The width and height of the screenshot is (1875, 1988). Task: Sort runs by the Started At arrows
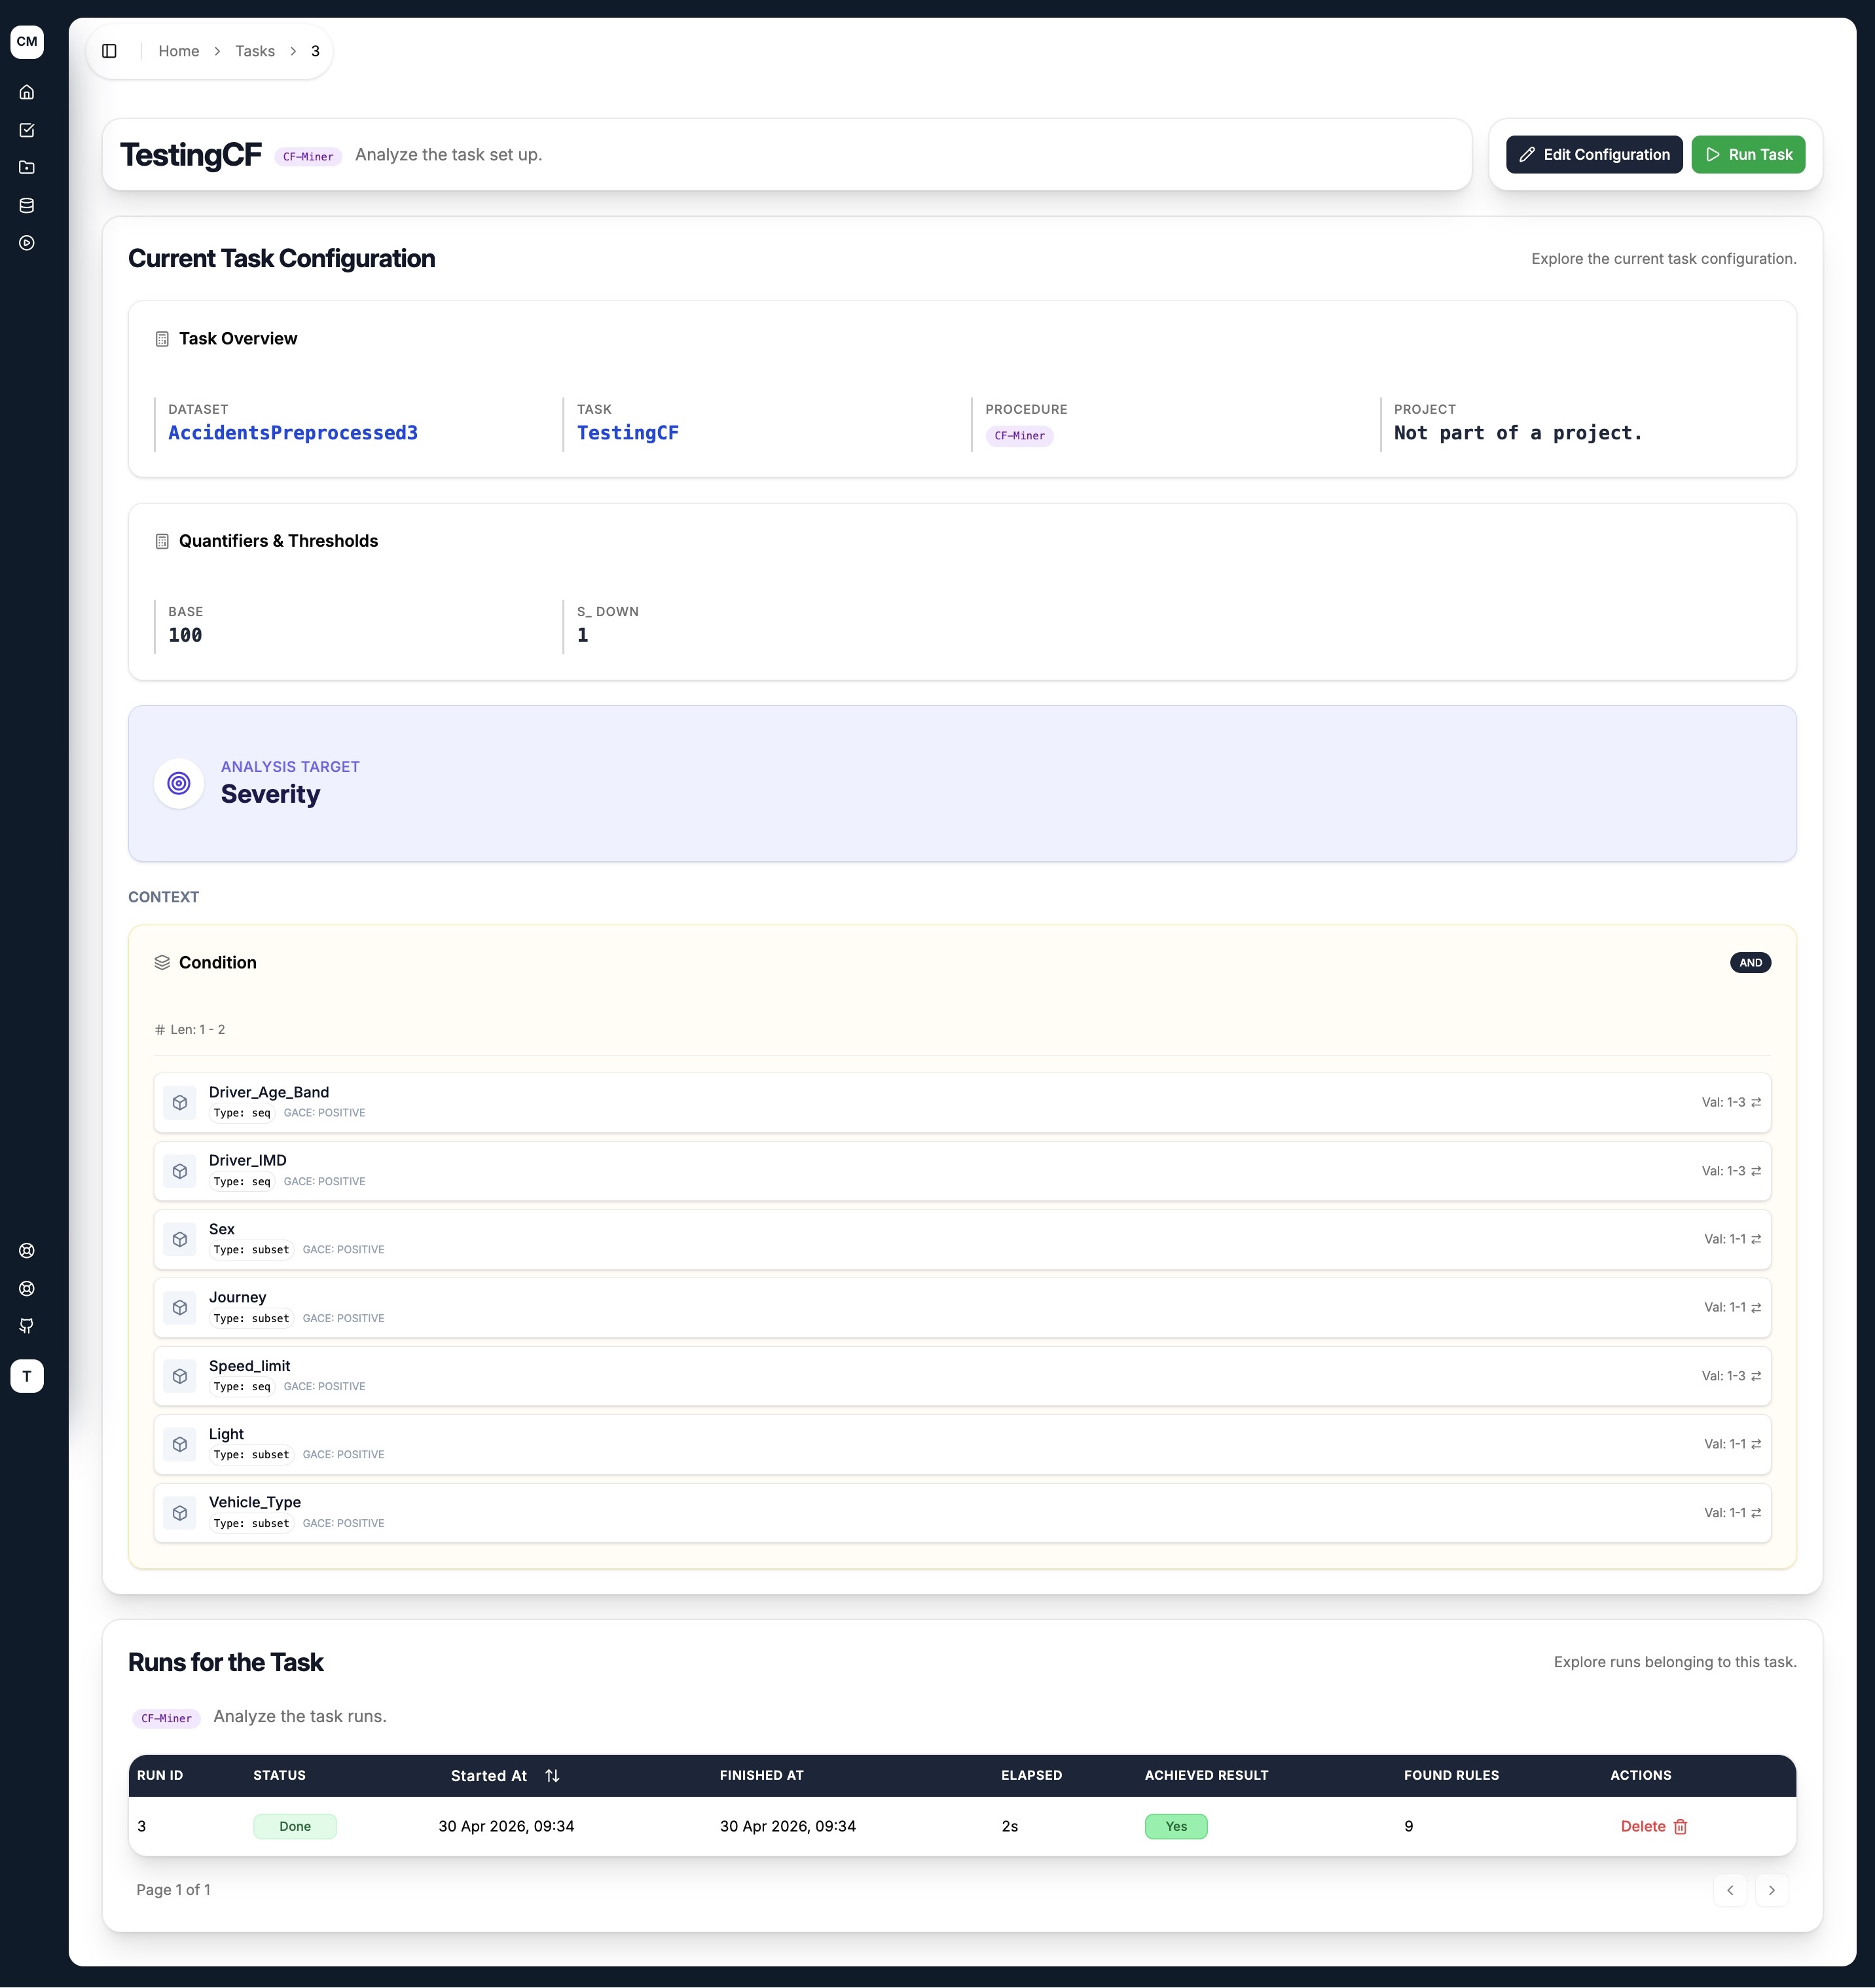click(x=552, y=1775)
